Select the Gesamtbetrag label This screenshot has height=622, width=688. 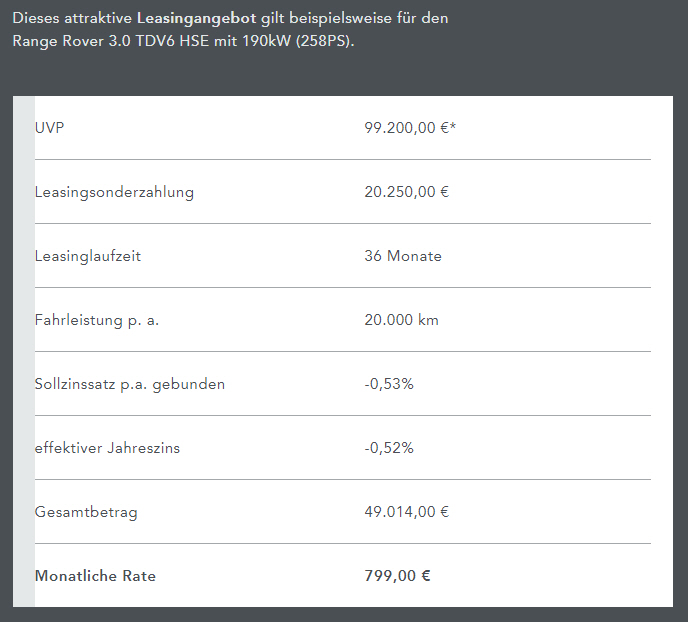[86, 512]
